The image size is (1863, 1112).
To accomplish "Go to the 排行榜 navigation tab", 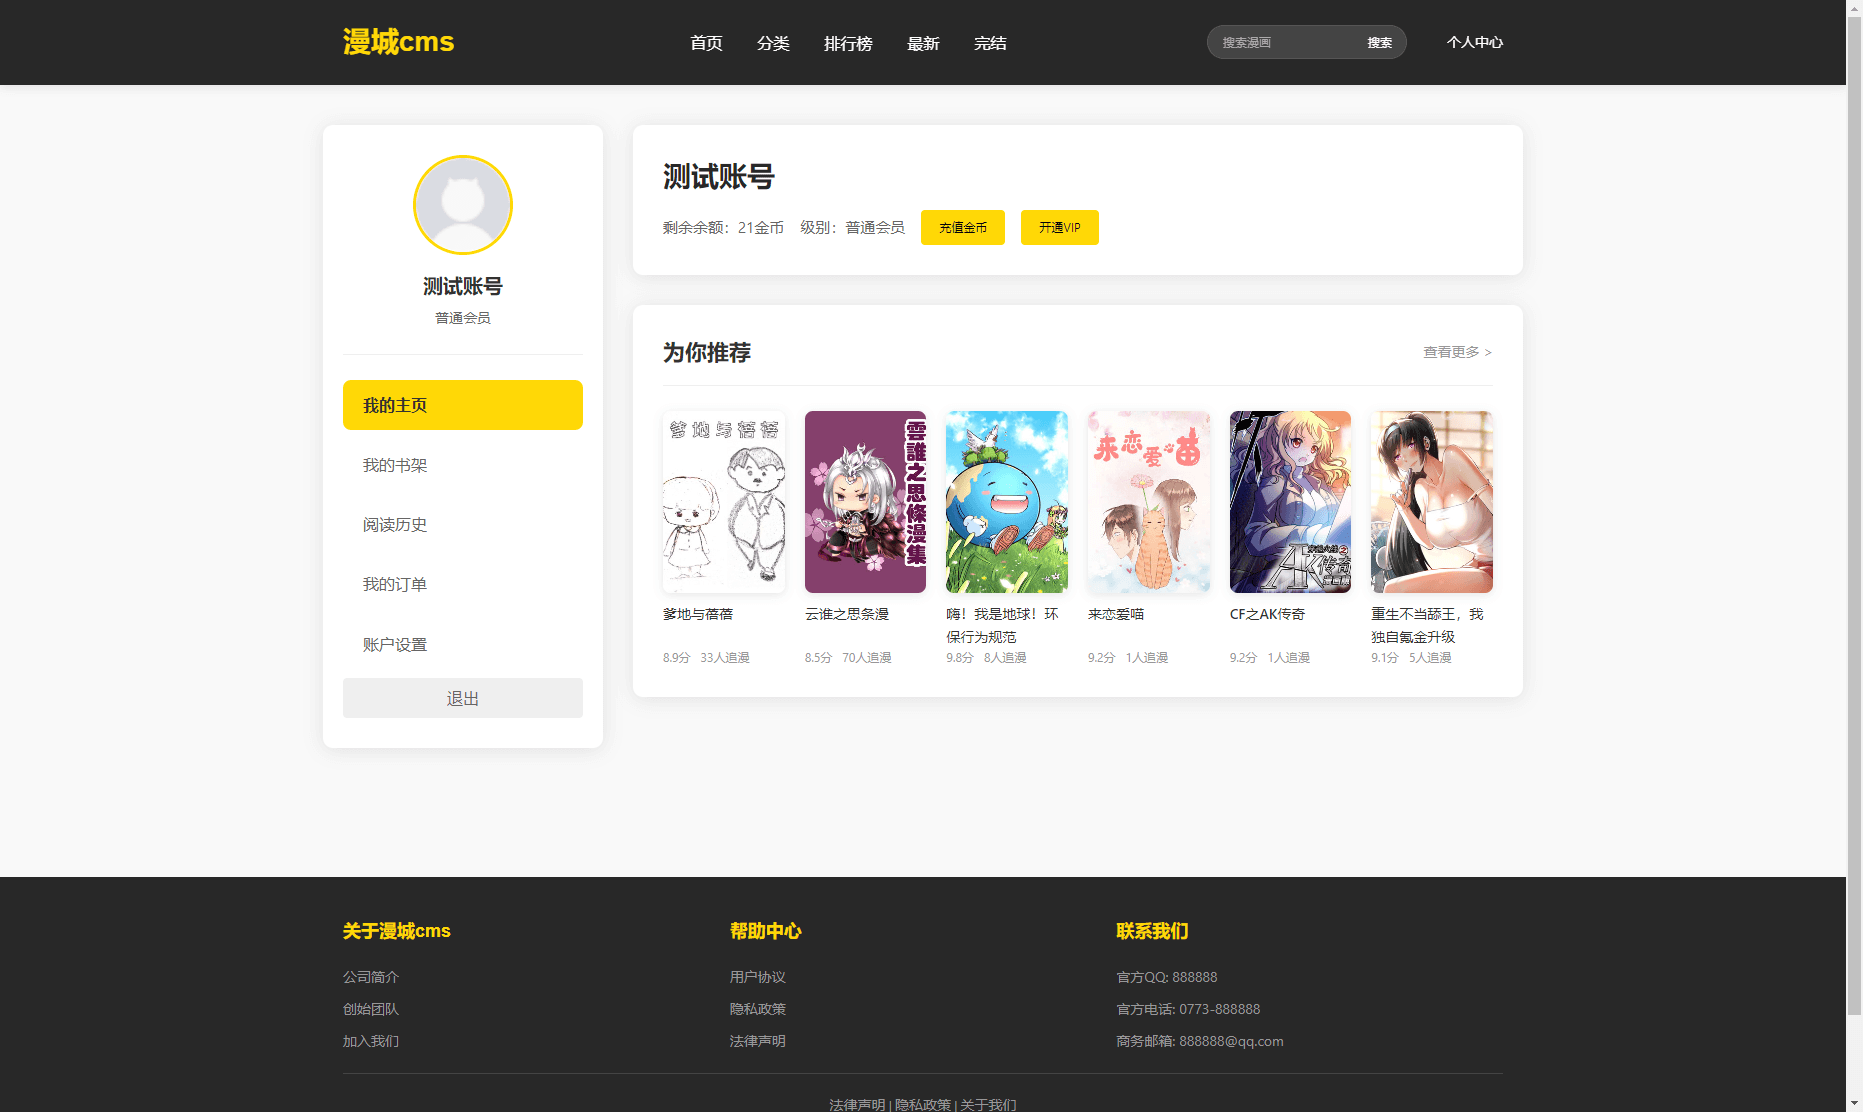I will point(848,43).
